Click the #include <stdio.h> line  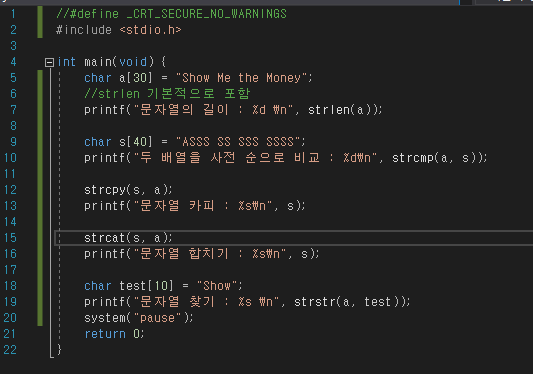point(119,30)
